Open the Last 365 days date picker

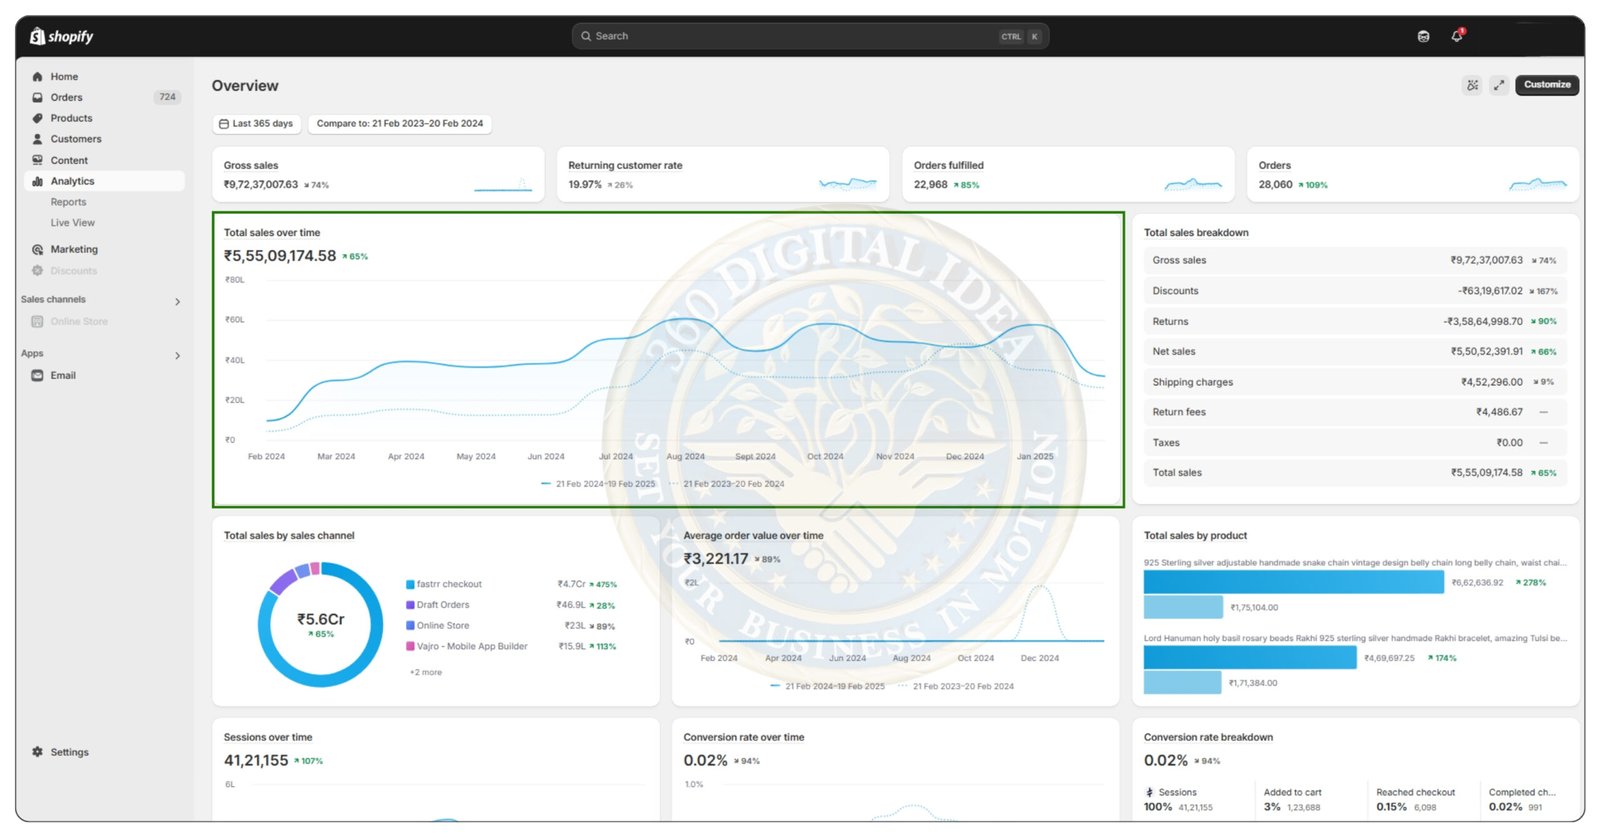[256, 124]
